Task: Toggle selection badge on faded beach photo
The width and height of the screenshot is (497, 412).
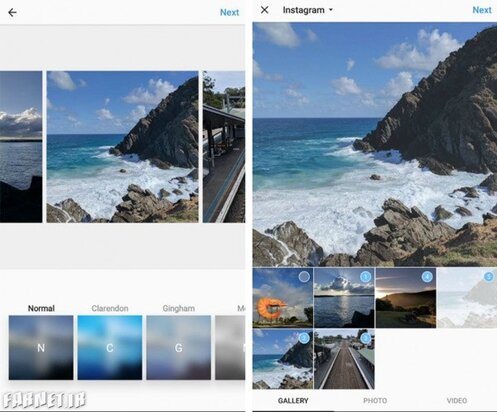Action: point(489,277)
